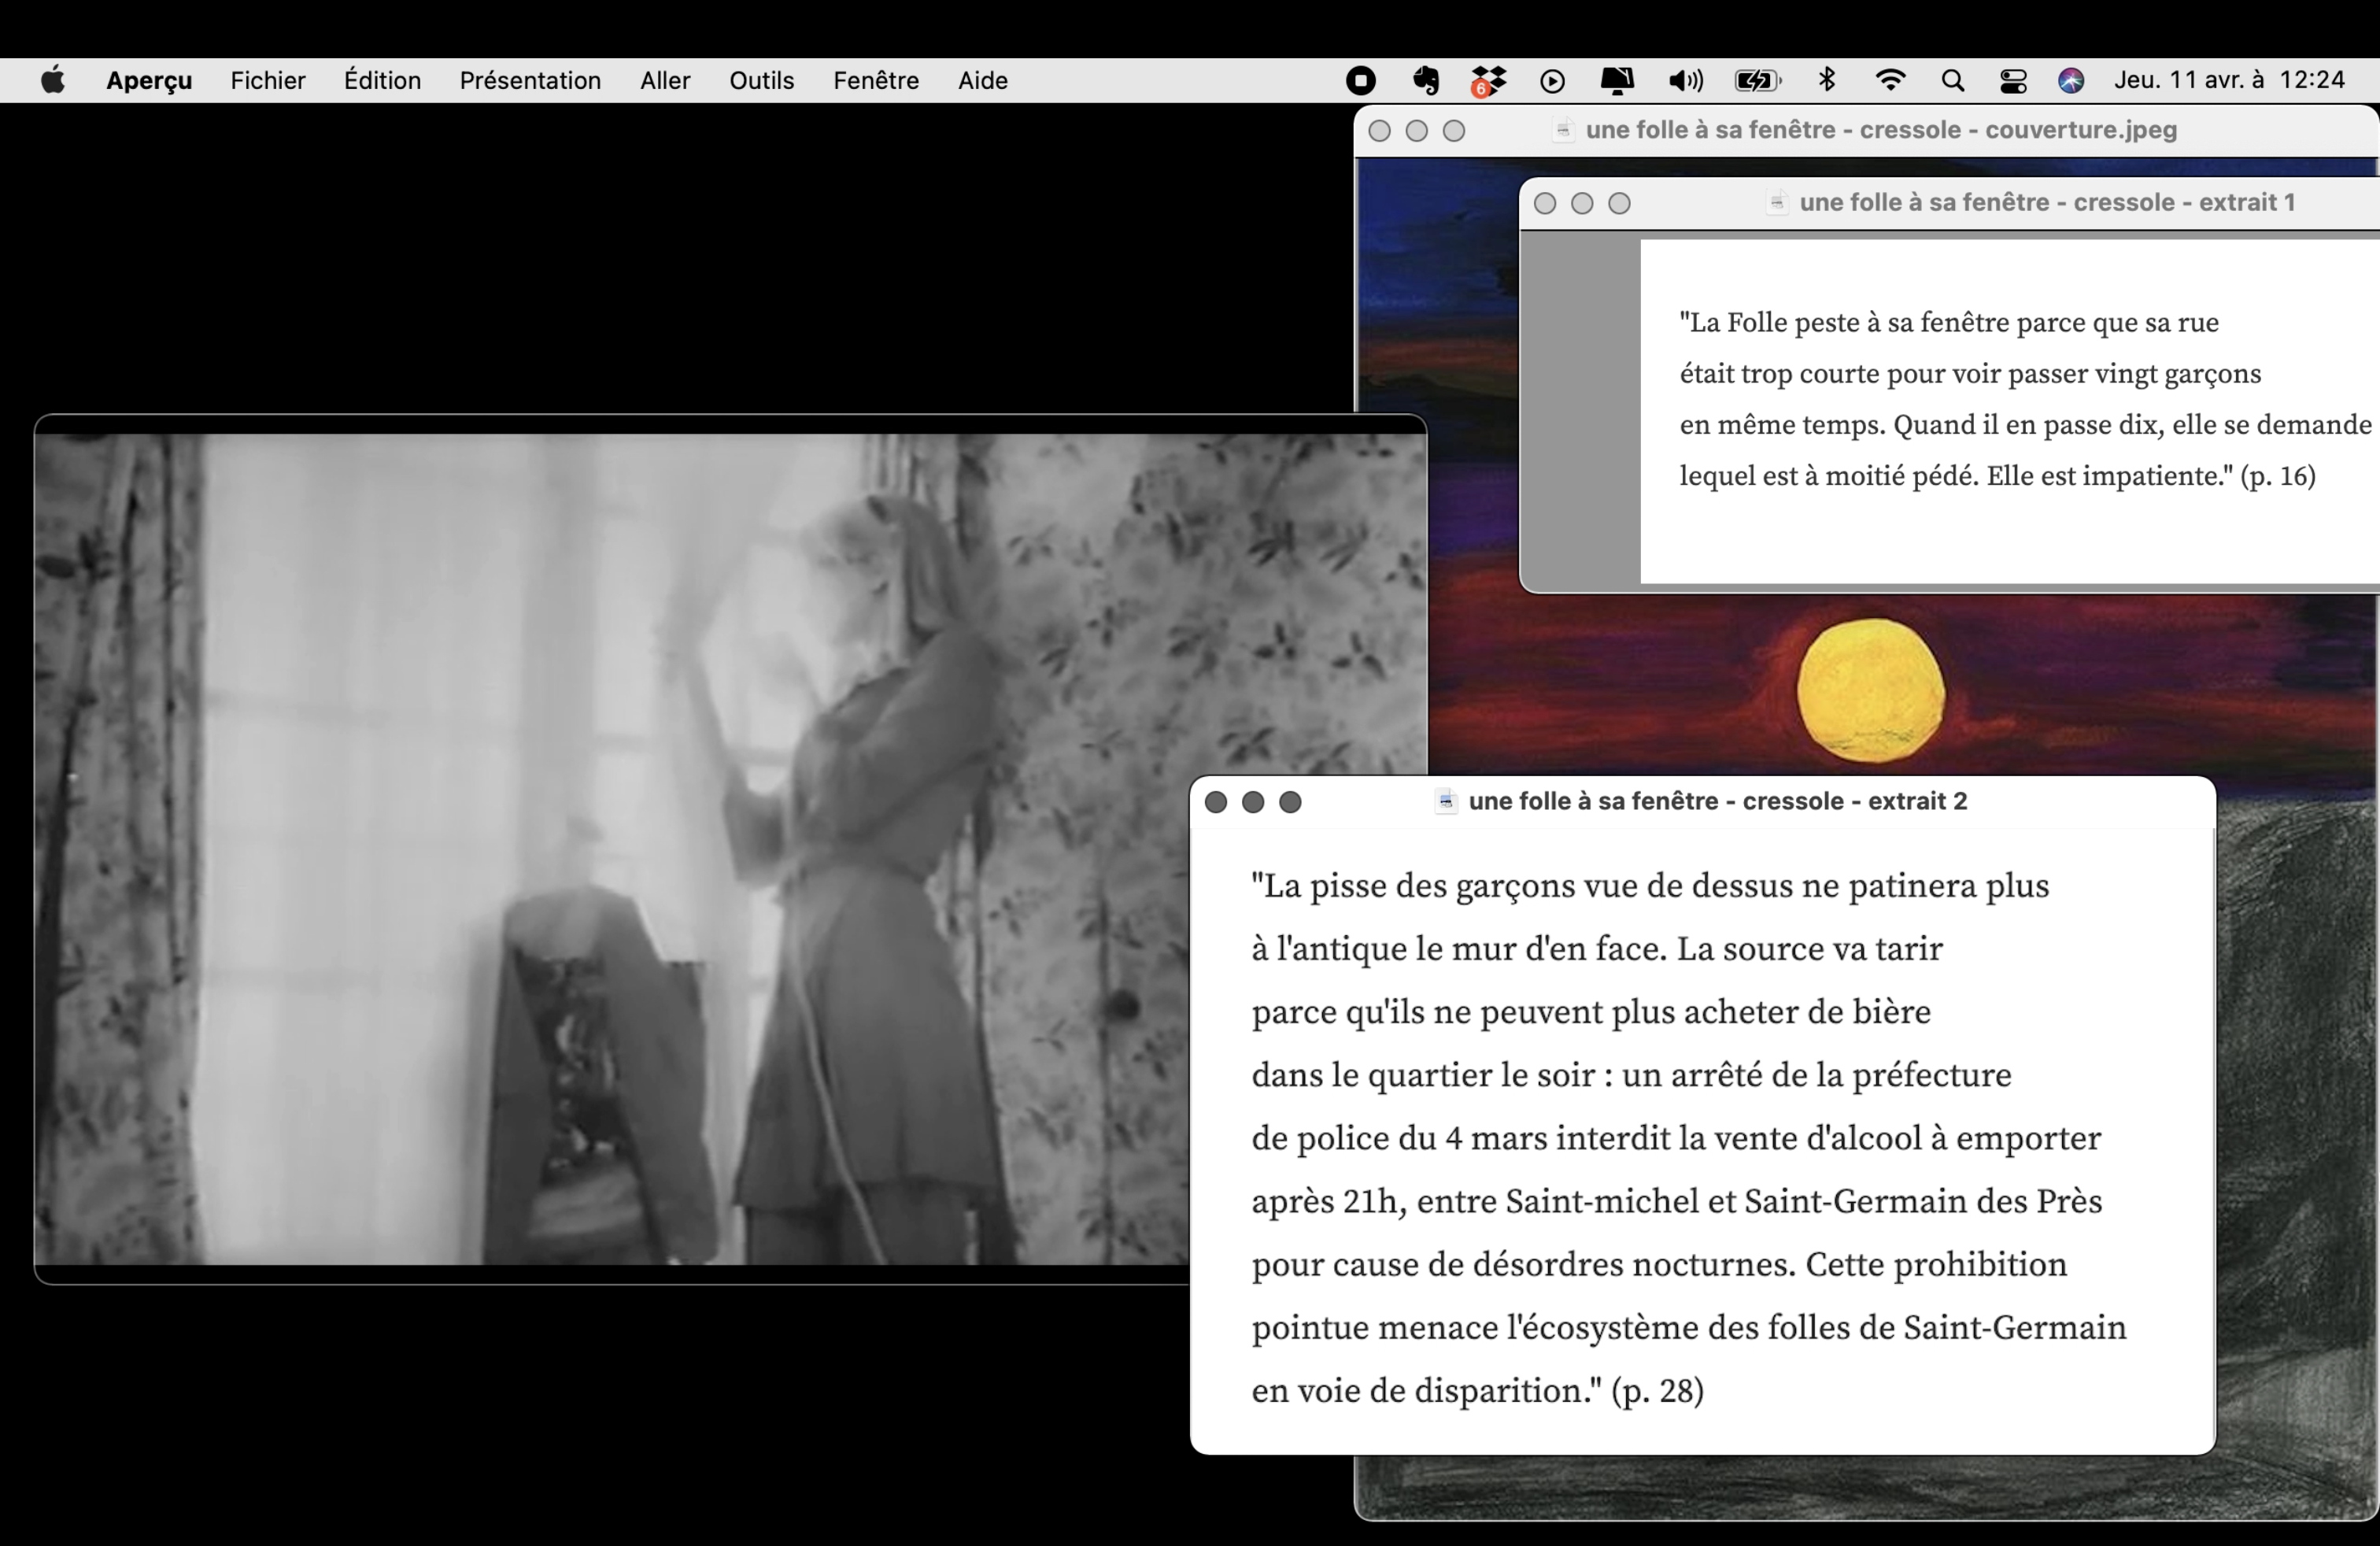Screen dimensions: 2380x1546
Task: Open the Fichier menu
Action: tap(267, 80)
